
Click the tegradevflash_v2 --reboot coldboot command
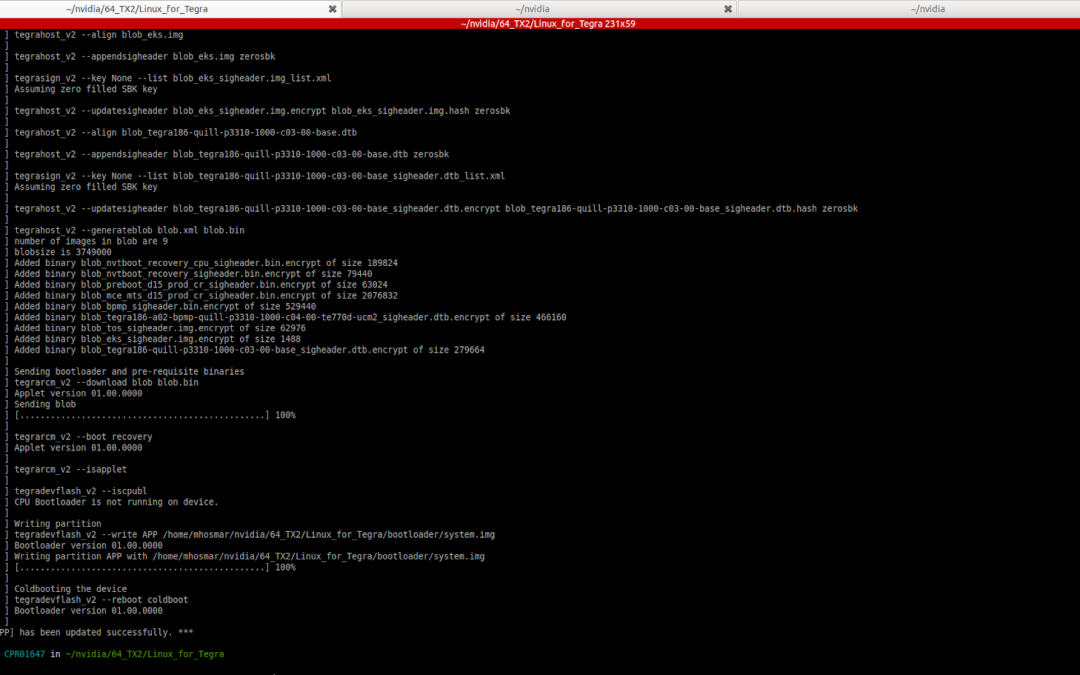point(101,600)
